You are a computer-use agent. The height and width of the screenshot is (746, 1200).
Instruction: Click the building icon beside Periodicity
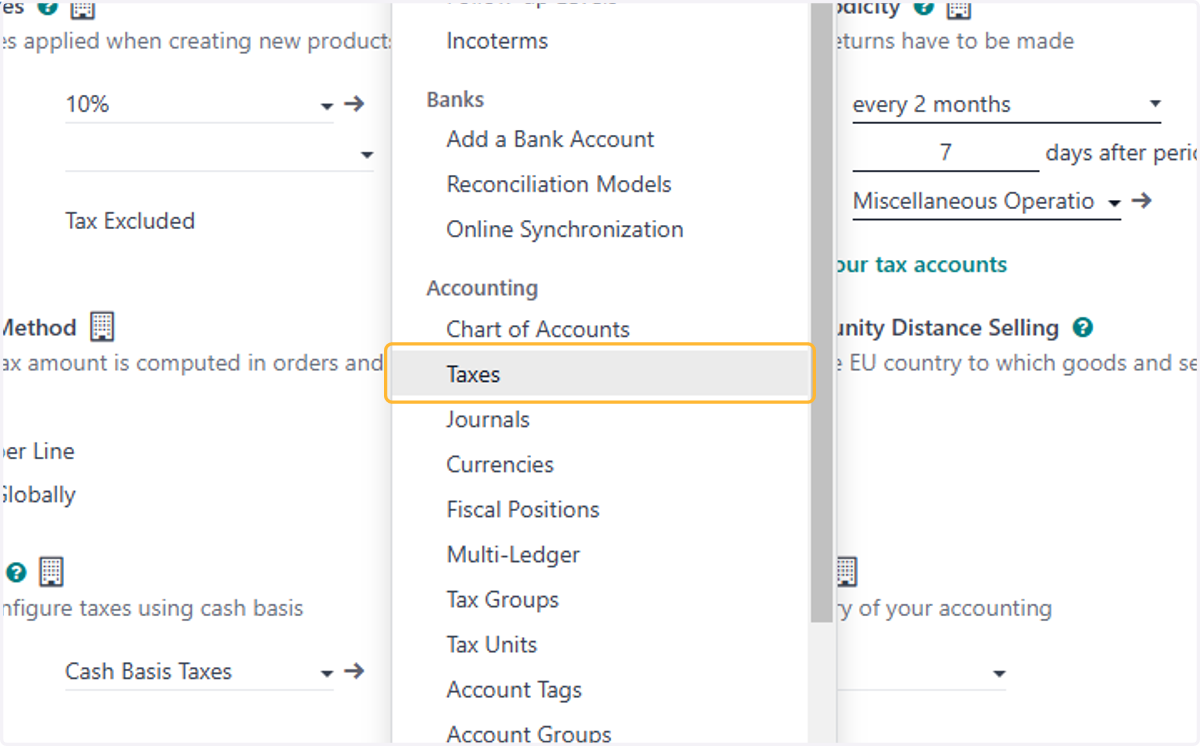958,8
